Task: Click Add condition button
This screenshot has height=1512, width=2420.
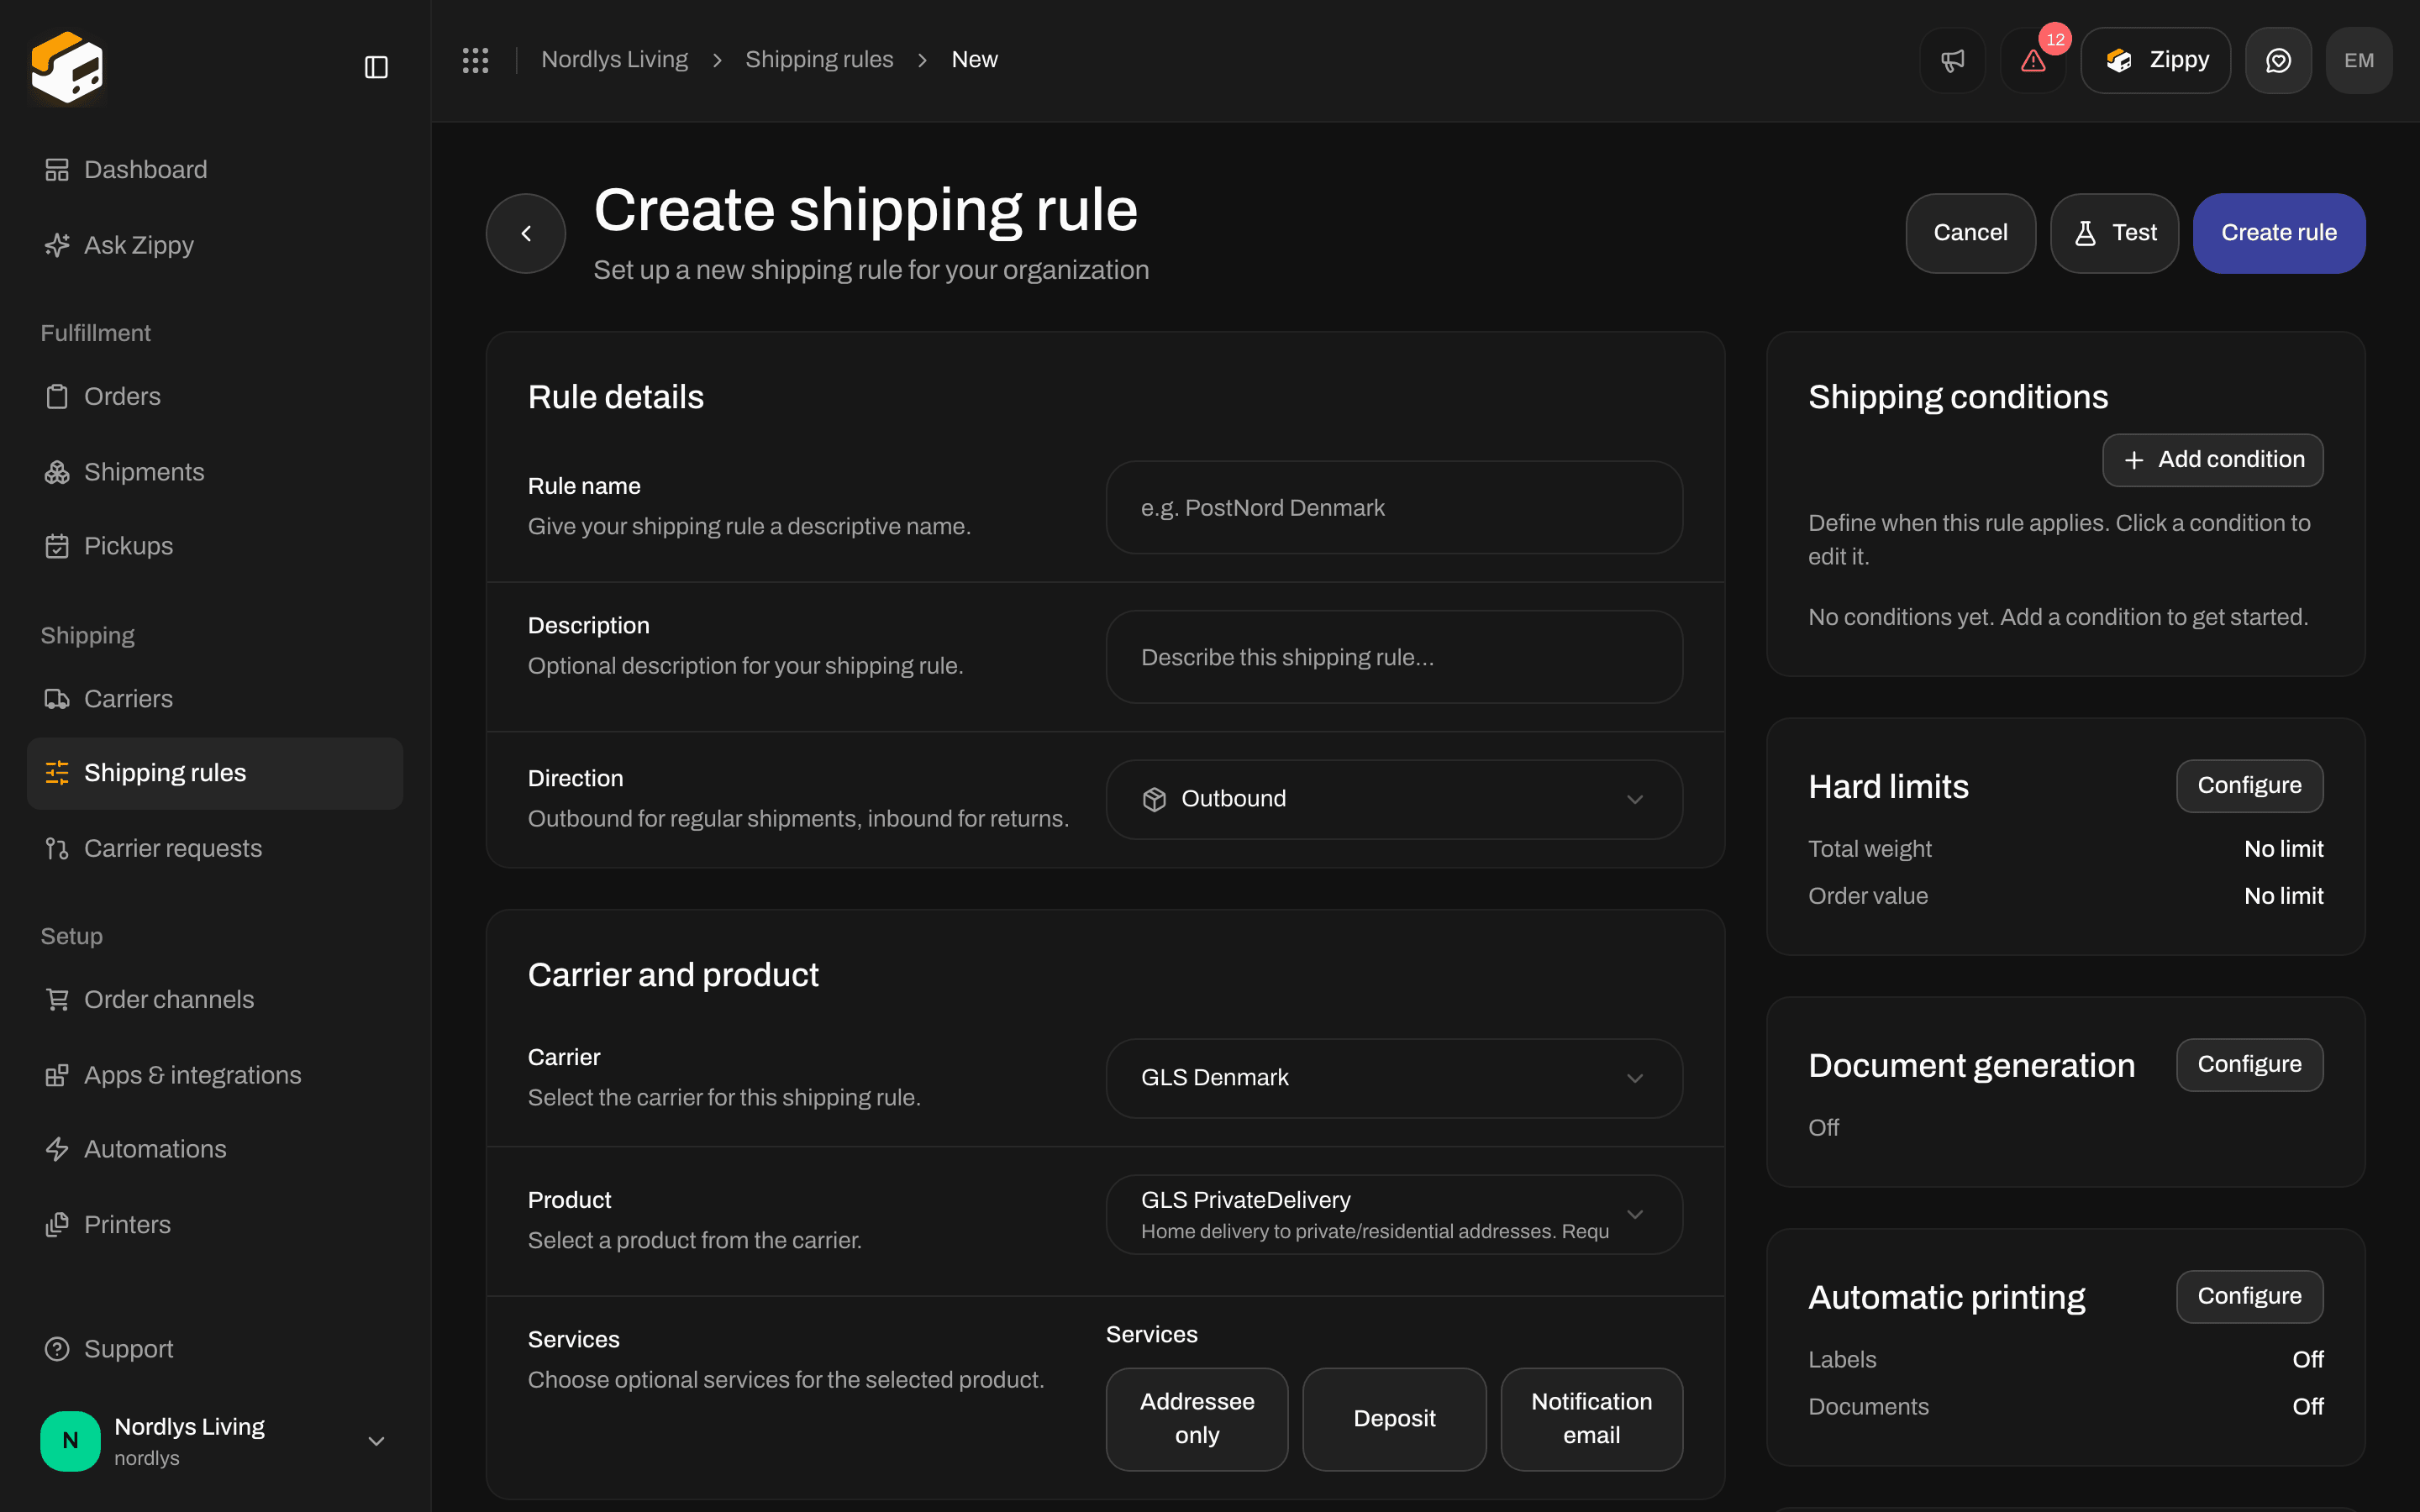Action: [x=2212, y=460]
